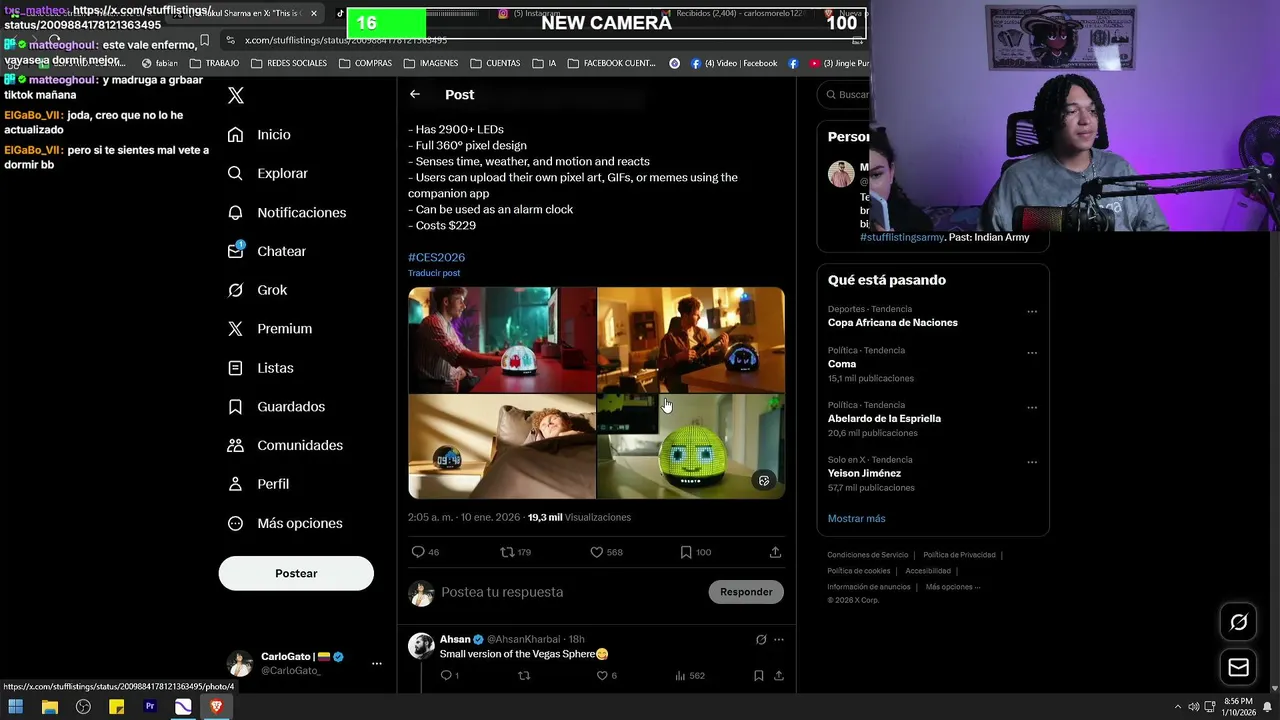Open more options for Abelardo de la Espriella
Viewport: 1280px width, 720px height.
(x=1032, y=408)
